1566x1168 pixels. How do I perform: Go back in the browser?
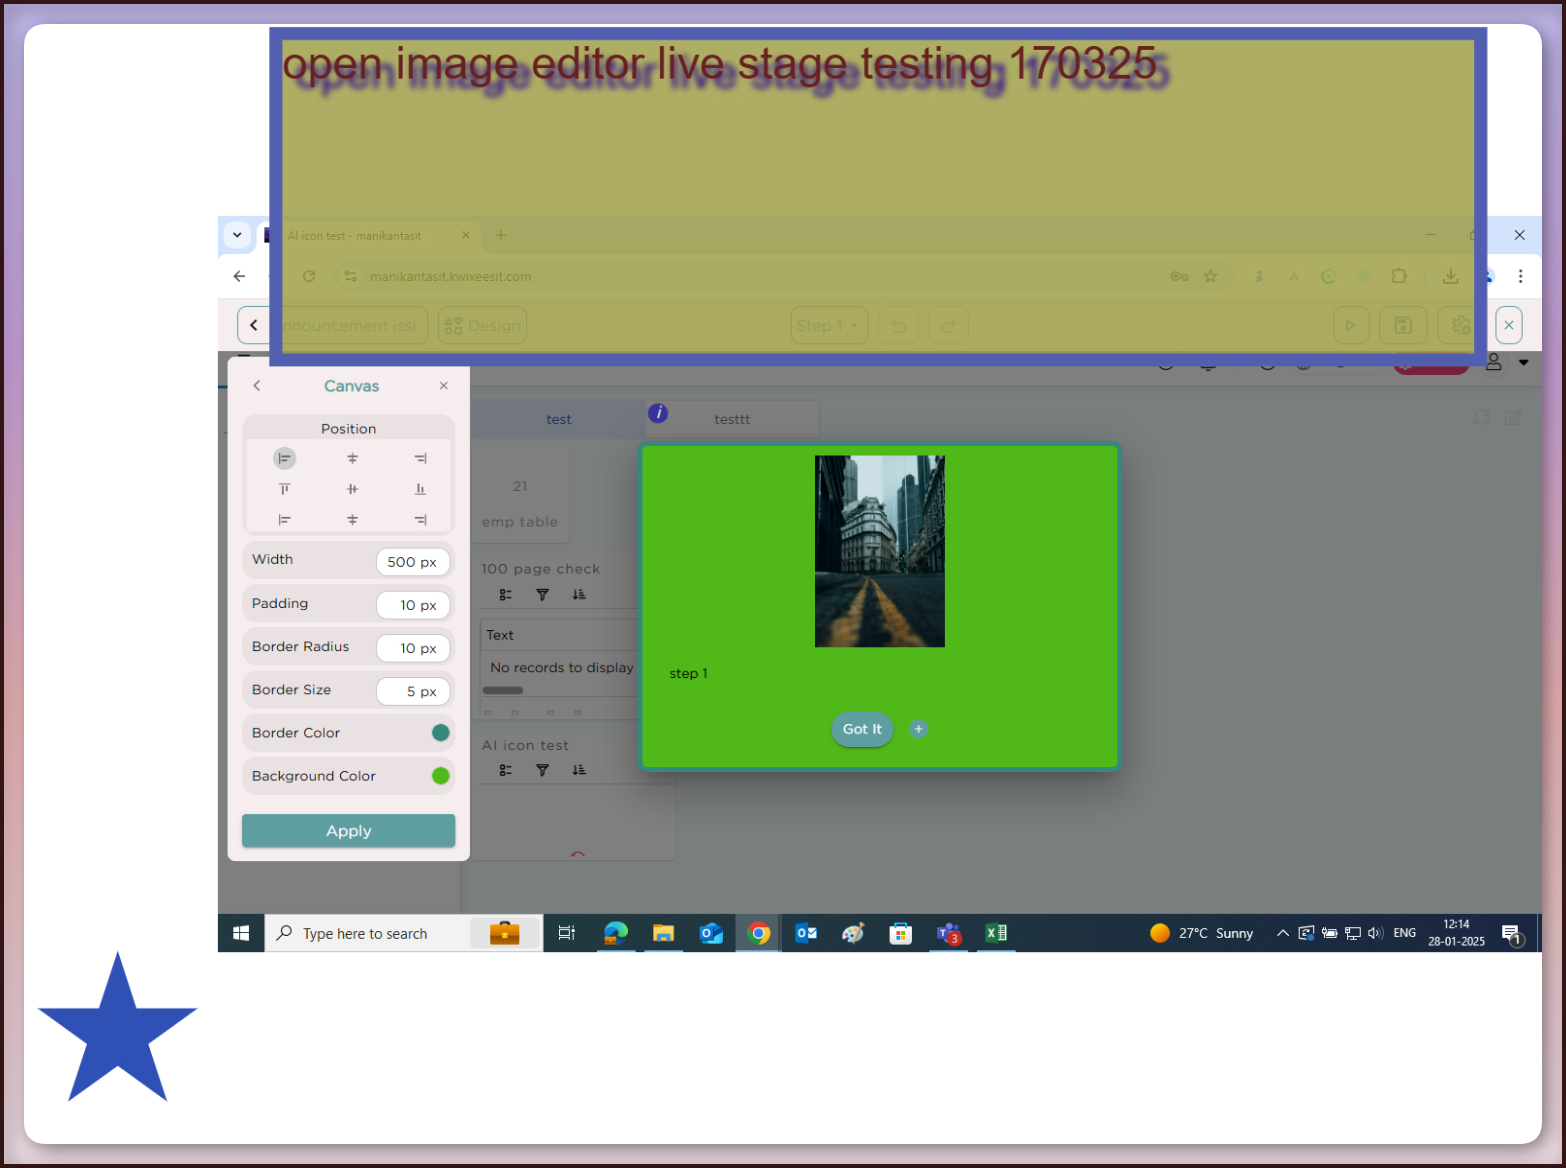point(239,276)
